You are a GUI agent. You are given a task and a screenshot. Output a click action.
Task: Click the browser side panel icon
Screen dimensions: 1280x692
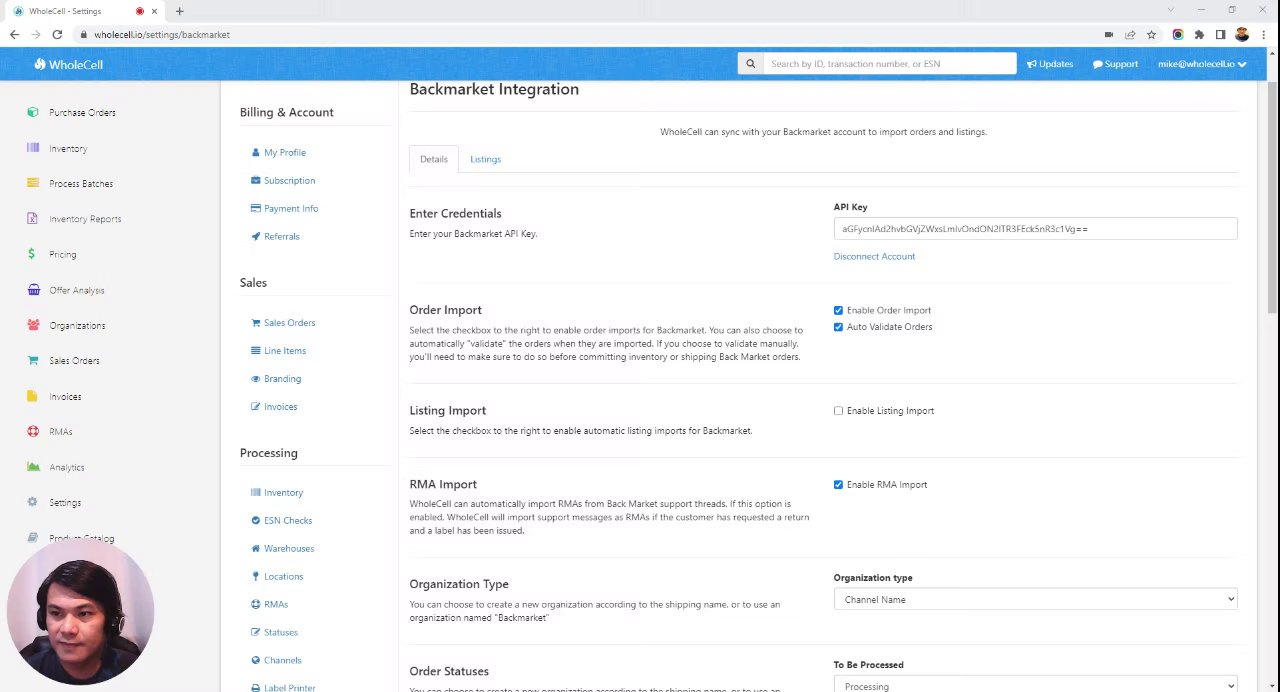click(1220, 34)
